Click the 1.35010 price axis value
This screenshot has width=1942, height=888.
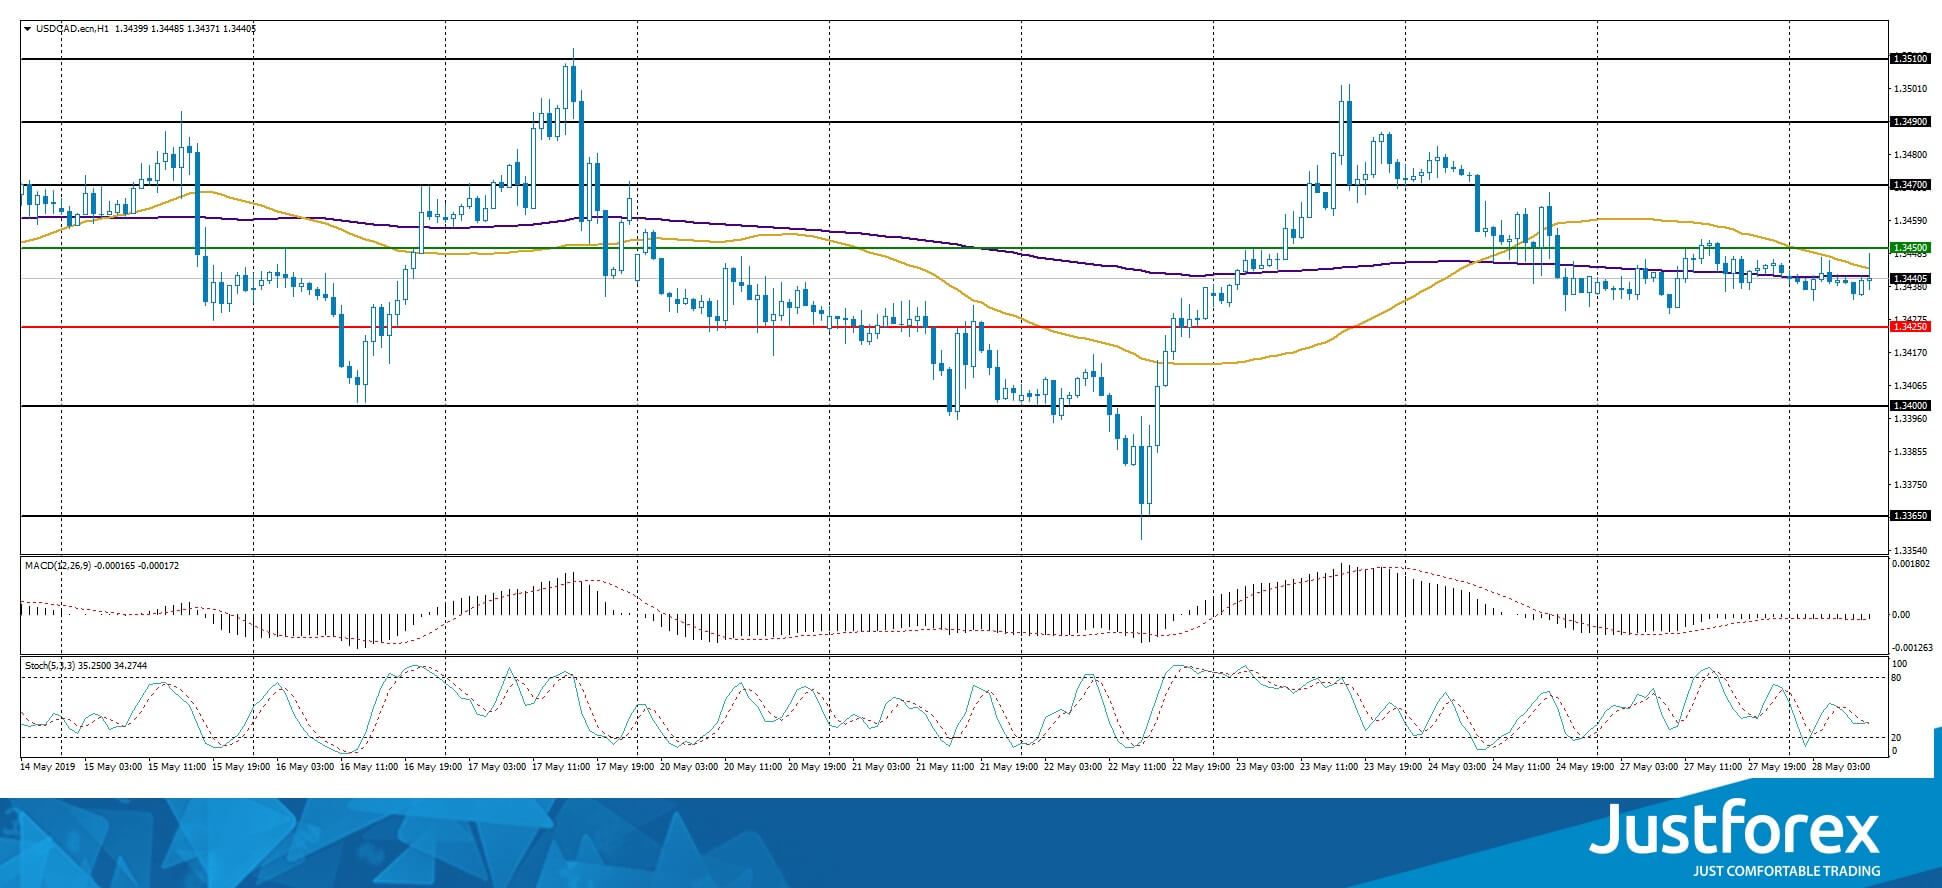pyautogui.click(x=1910, y=89)
